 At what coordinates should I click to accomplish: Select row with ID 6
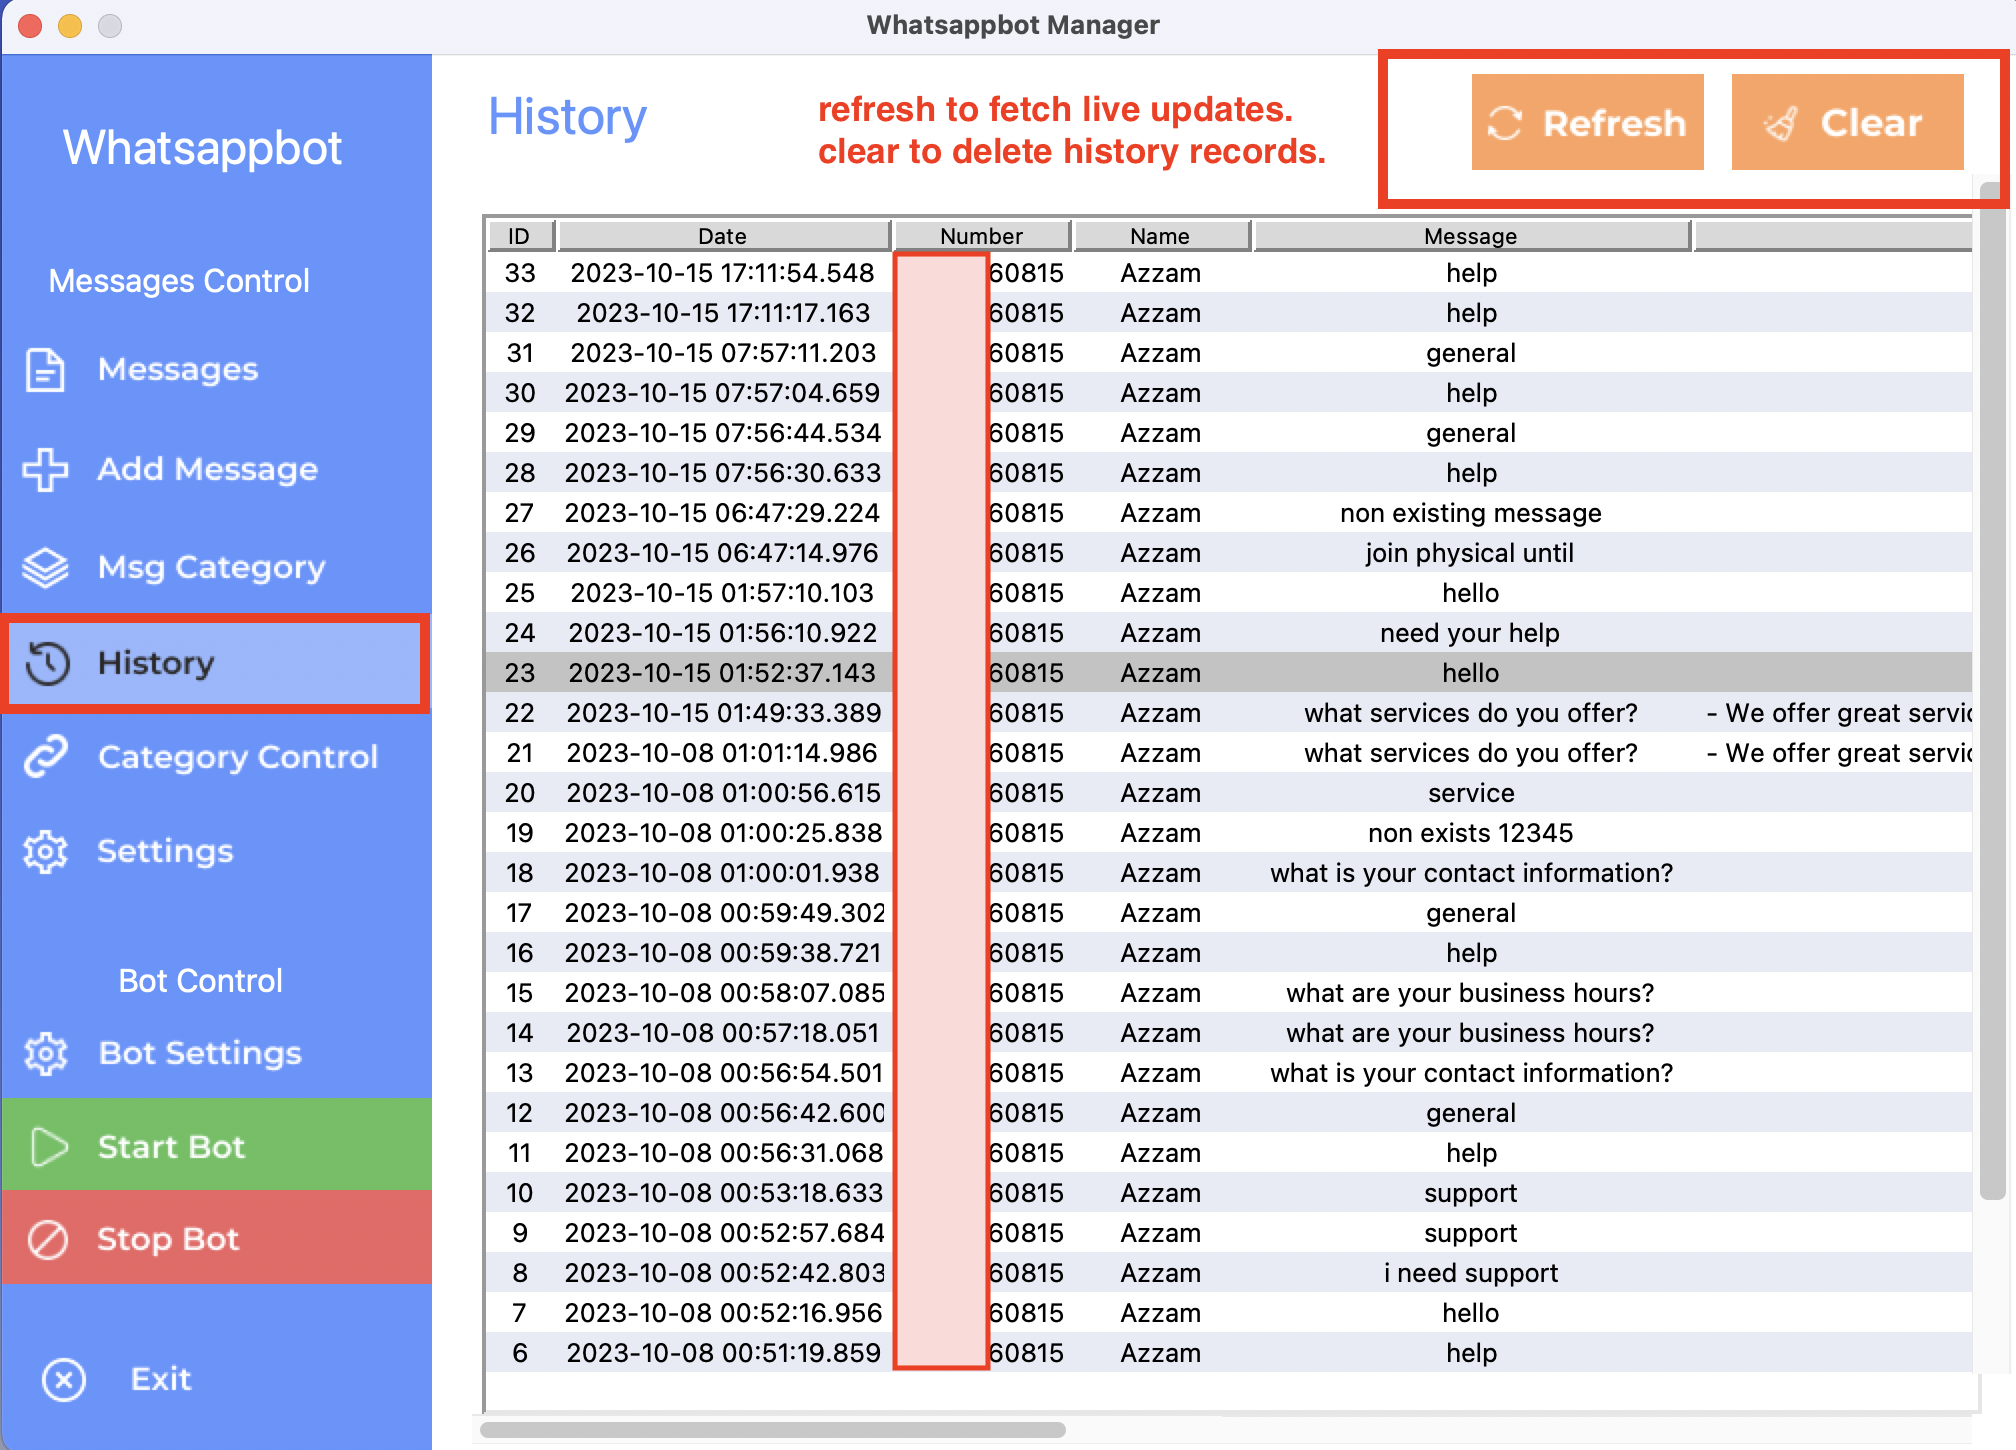tap(1229, 1353)
